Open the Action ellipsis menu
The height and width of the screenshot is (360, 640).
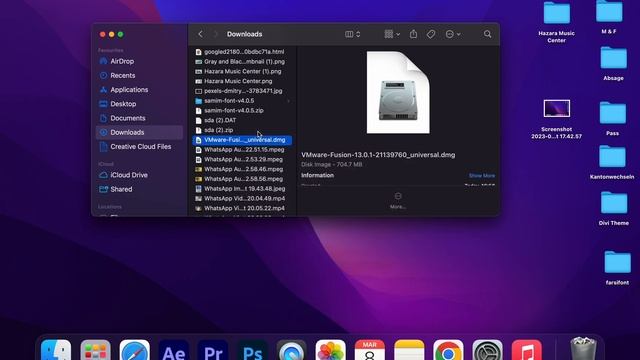click(453, 34)
